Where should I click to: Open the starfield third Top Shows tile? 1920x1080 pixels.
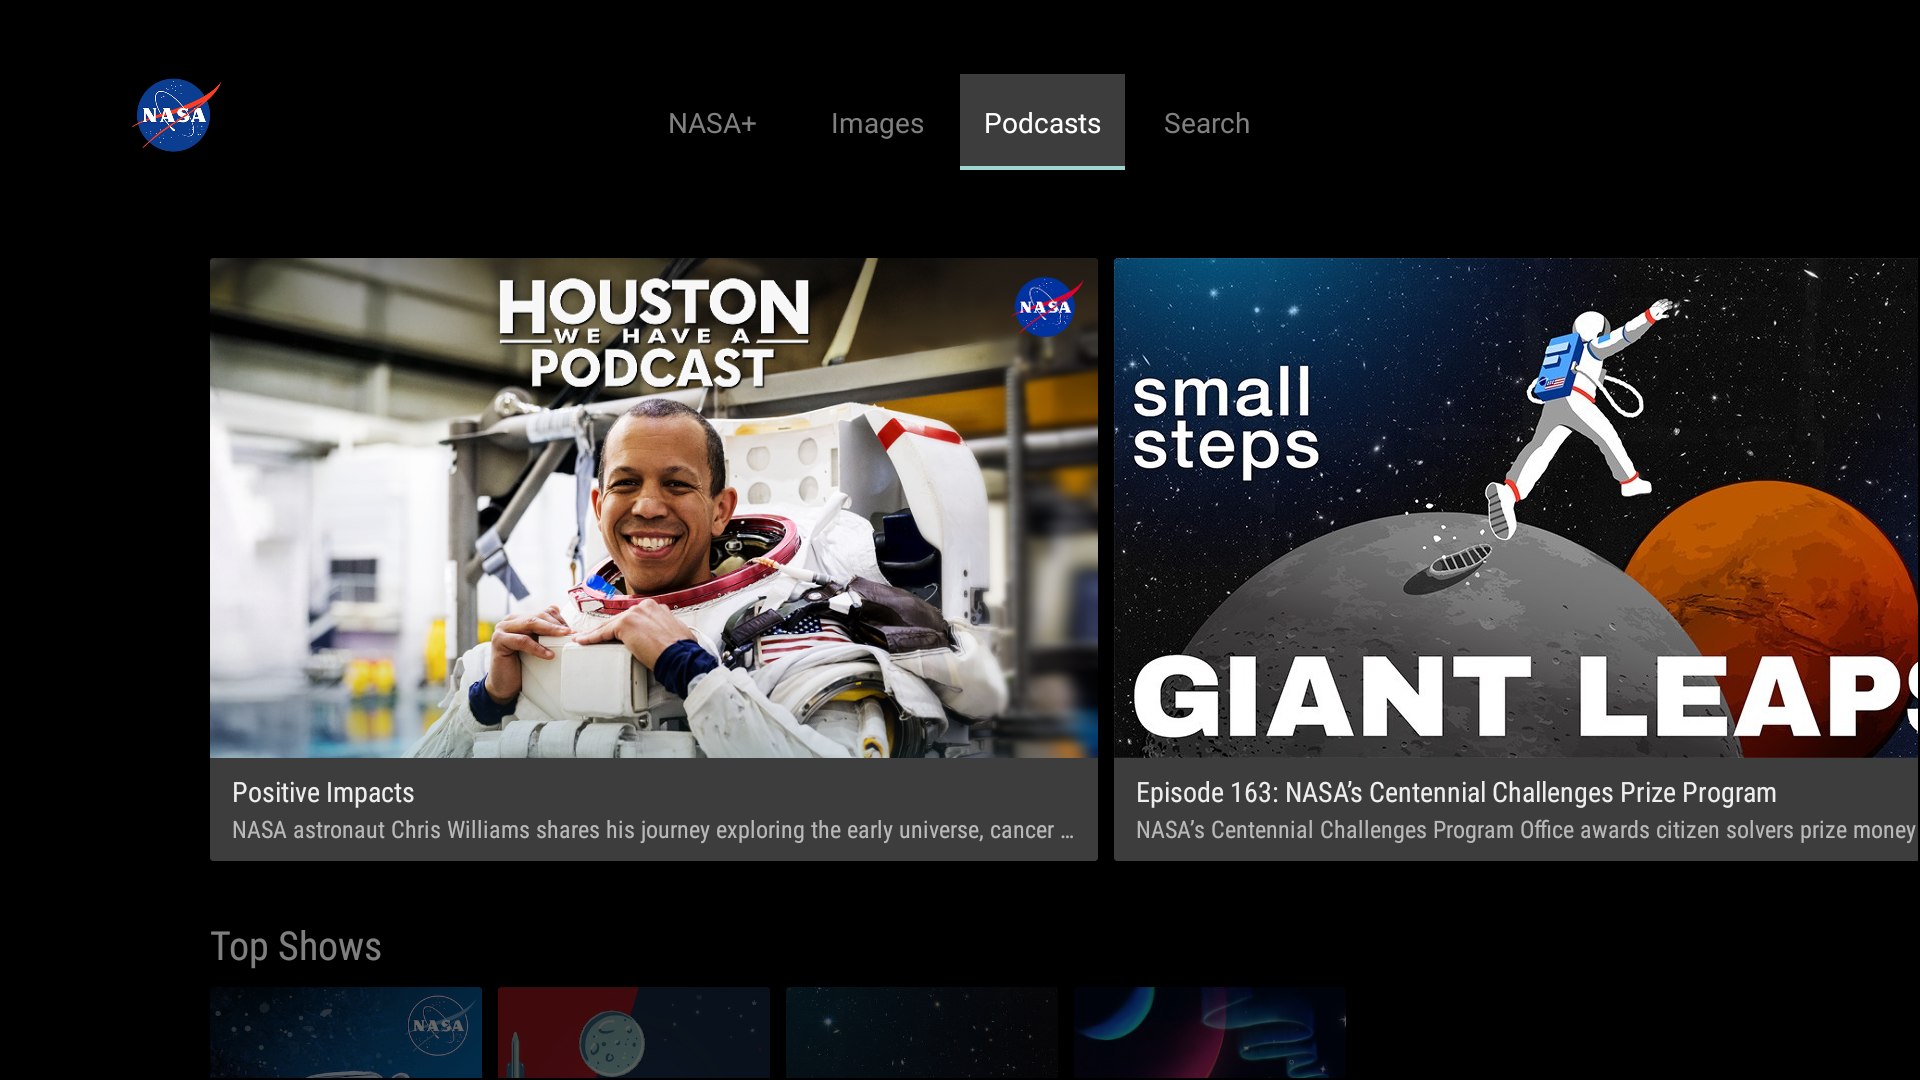pos(921,1033)
